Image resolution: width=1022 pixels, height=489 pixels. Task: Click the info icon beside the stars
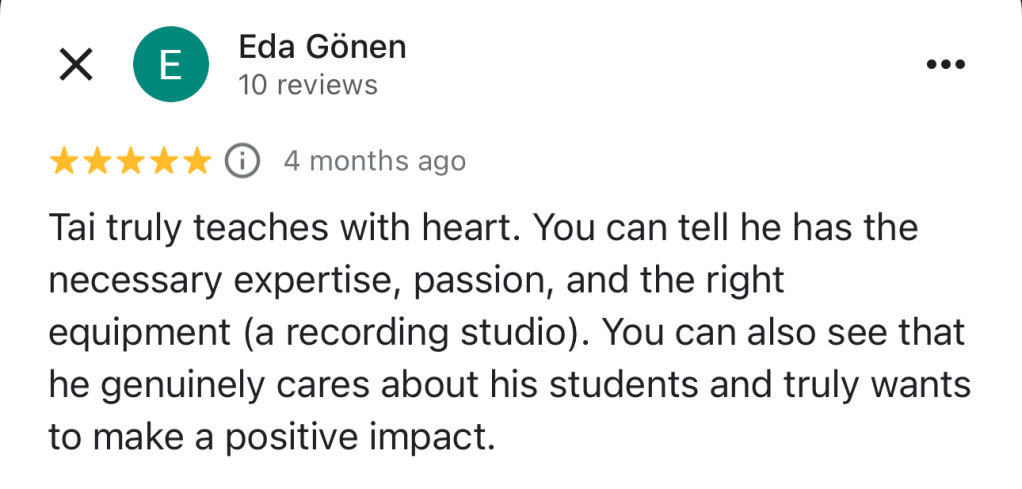[x=243, y=160]
